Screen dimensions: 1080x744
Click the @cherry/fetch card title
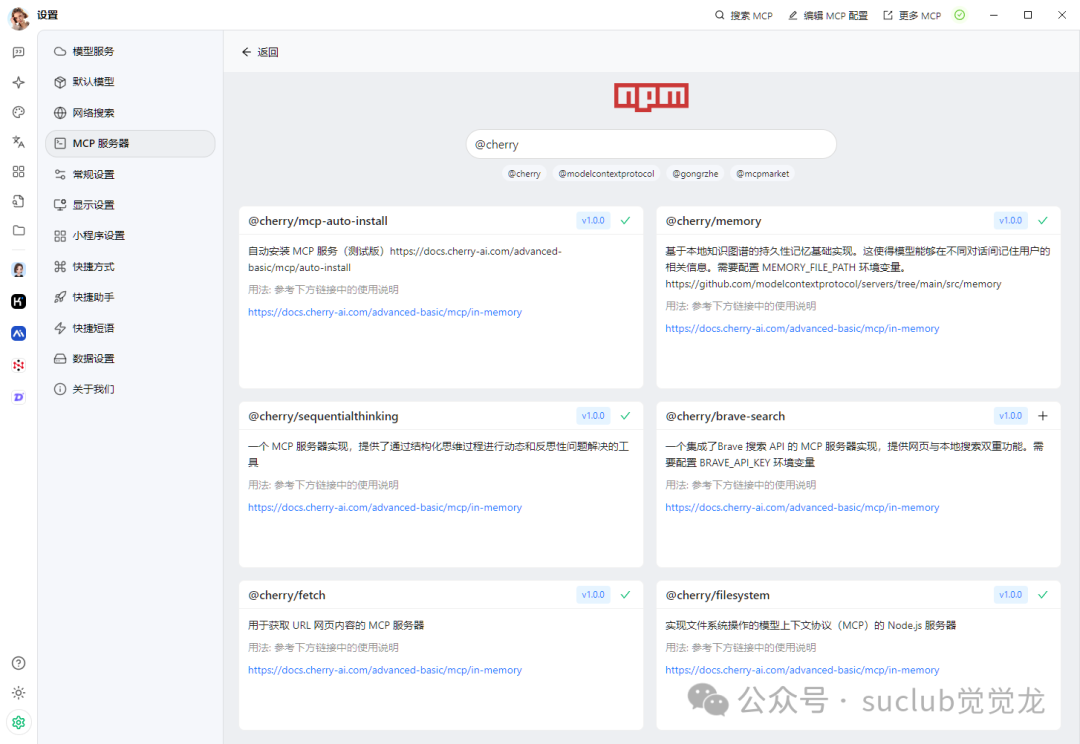(x=287, y=596)
